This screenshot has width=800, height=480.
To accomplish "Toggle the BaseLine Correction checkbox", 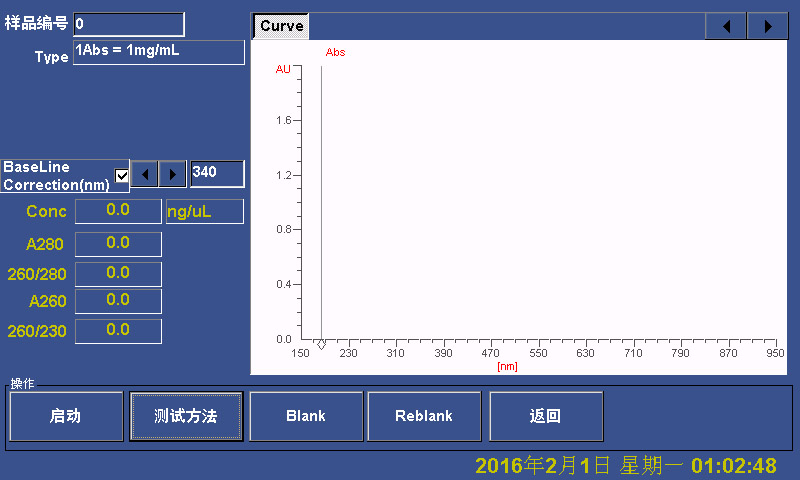I will click(122, 176).
